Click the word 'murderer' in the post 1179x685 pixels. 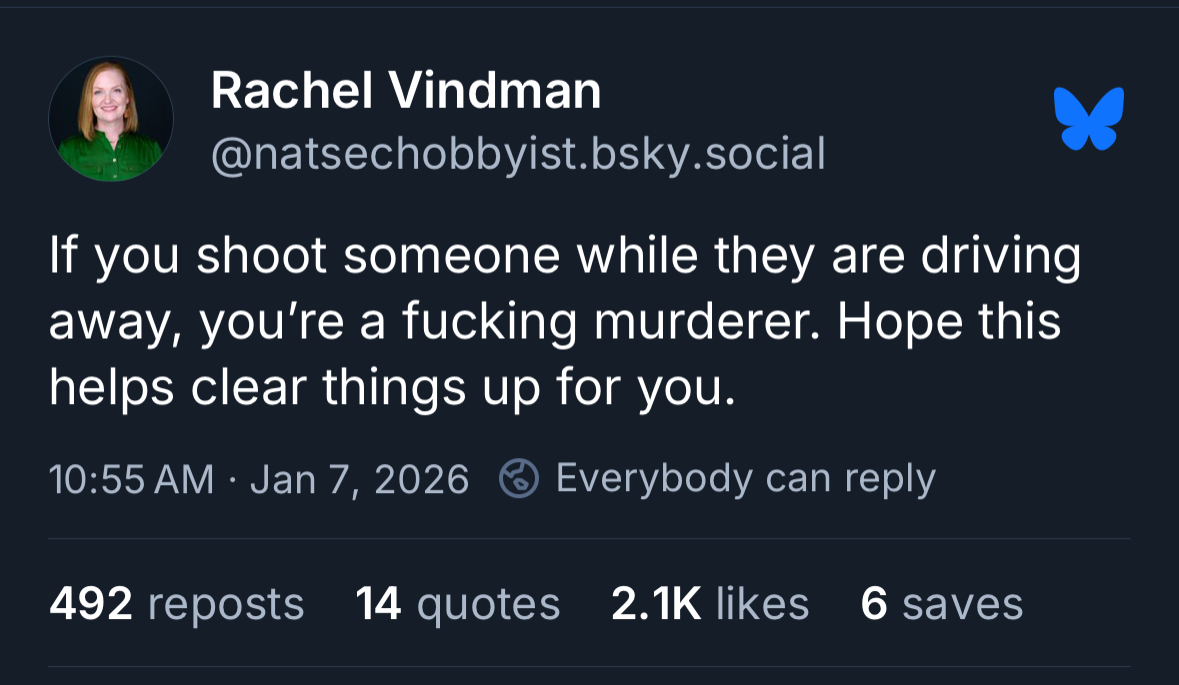point(702,323)
